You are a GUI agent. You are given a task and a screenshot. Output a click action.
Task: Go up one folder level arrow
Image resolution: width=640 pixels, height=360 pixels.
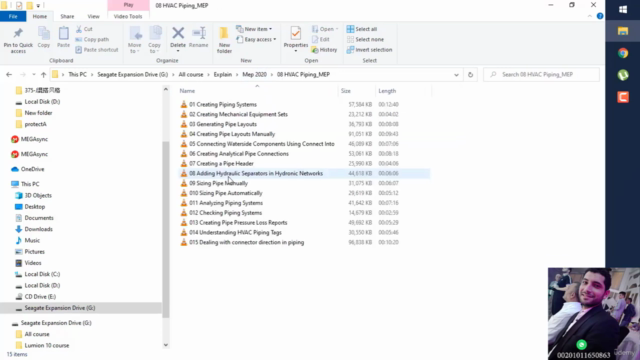(44, 75)
